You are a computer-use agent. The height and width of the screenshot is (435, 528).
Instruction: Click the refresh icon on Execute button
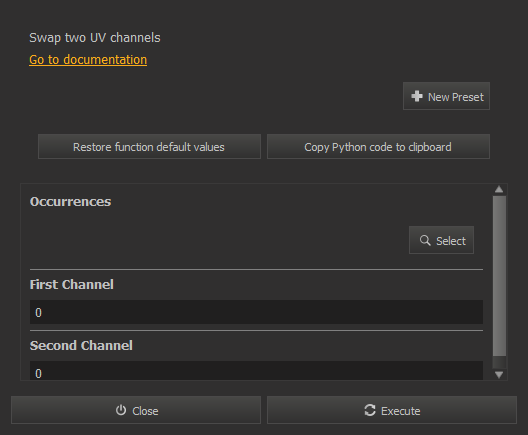(x=370, y=410)
